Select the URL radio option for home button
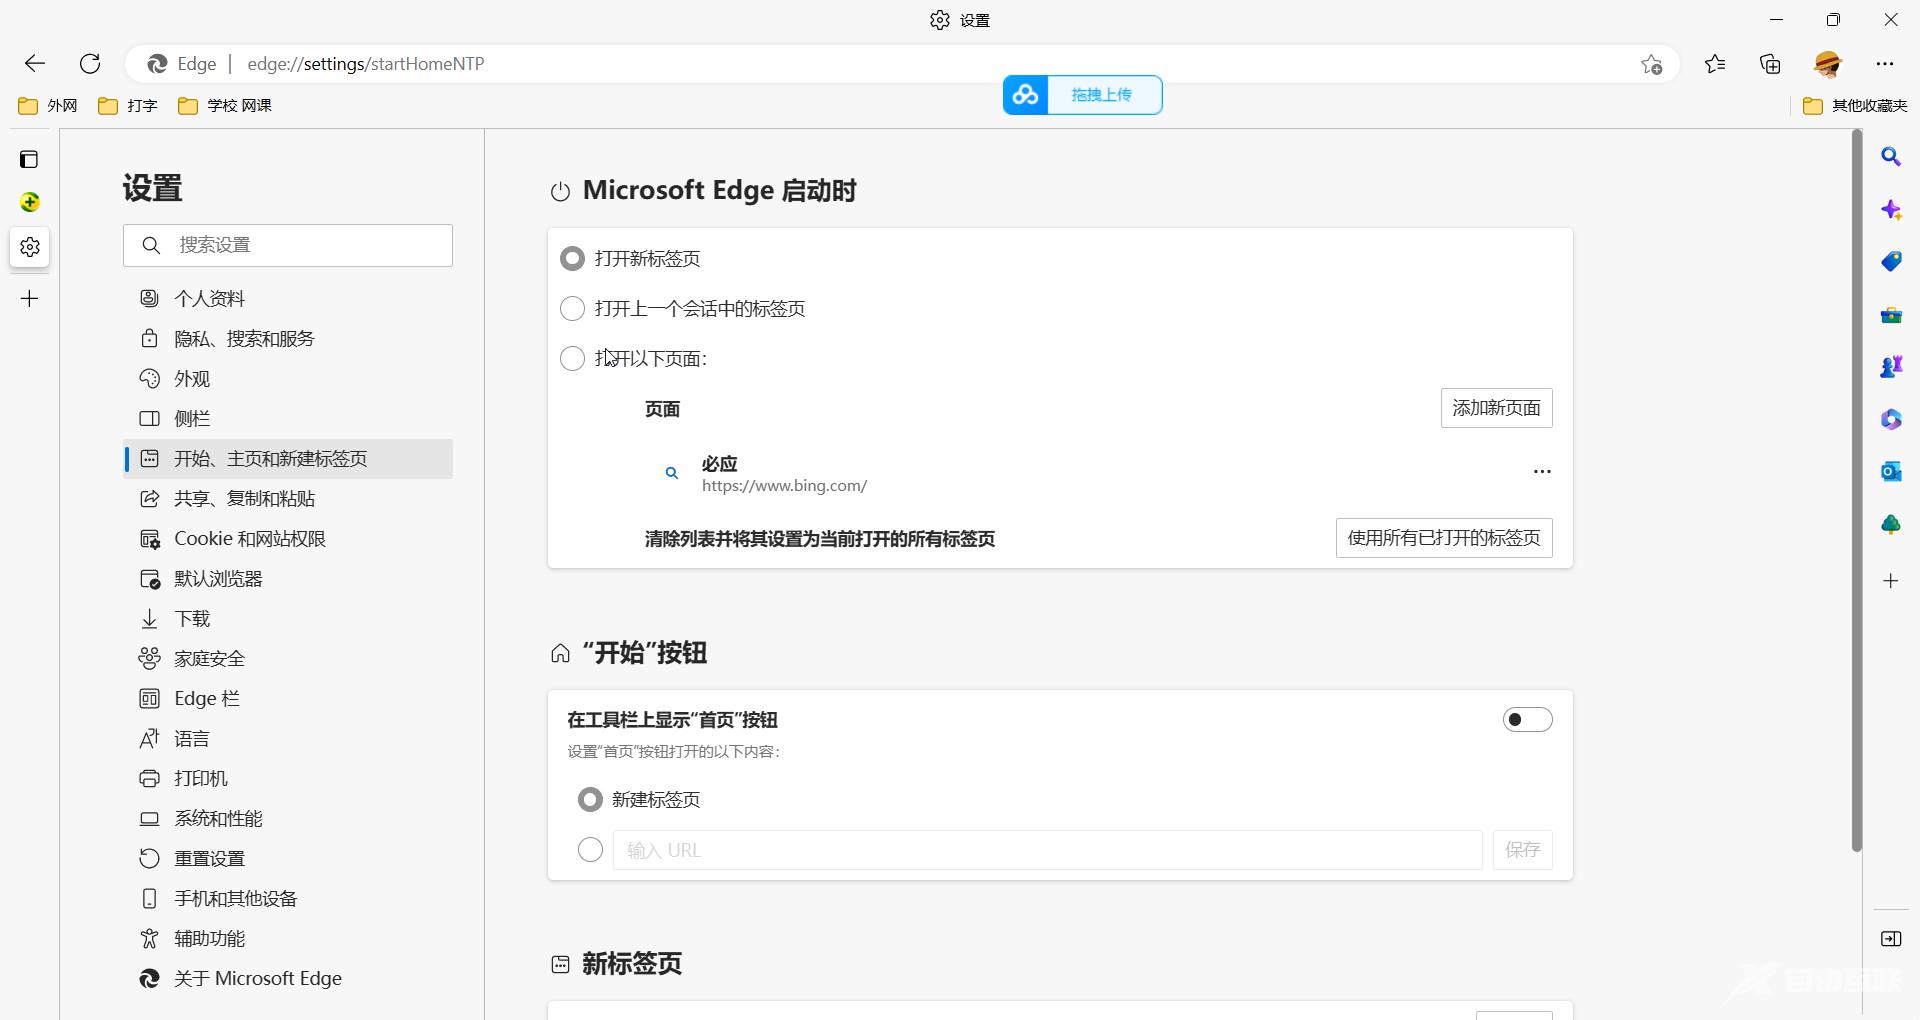This screenshot has width=1920, height=1020. pyautogui.click(x=590, y=850)
